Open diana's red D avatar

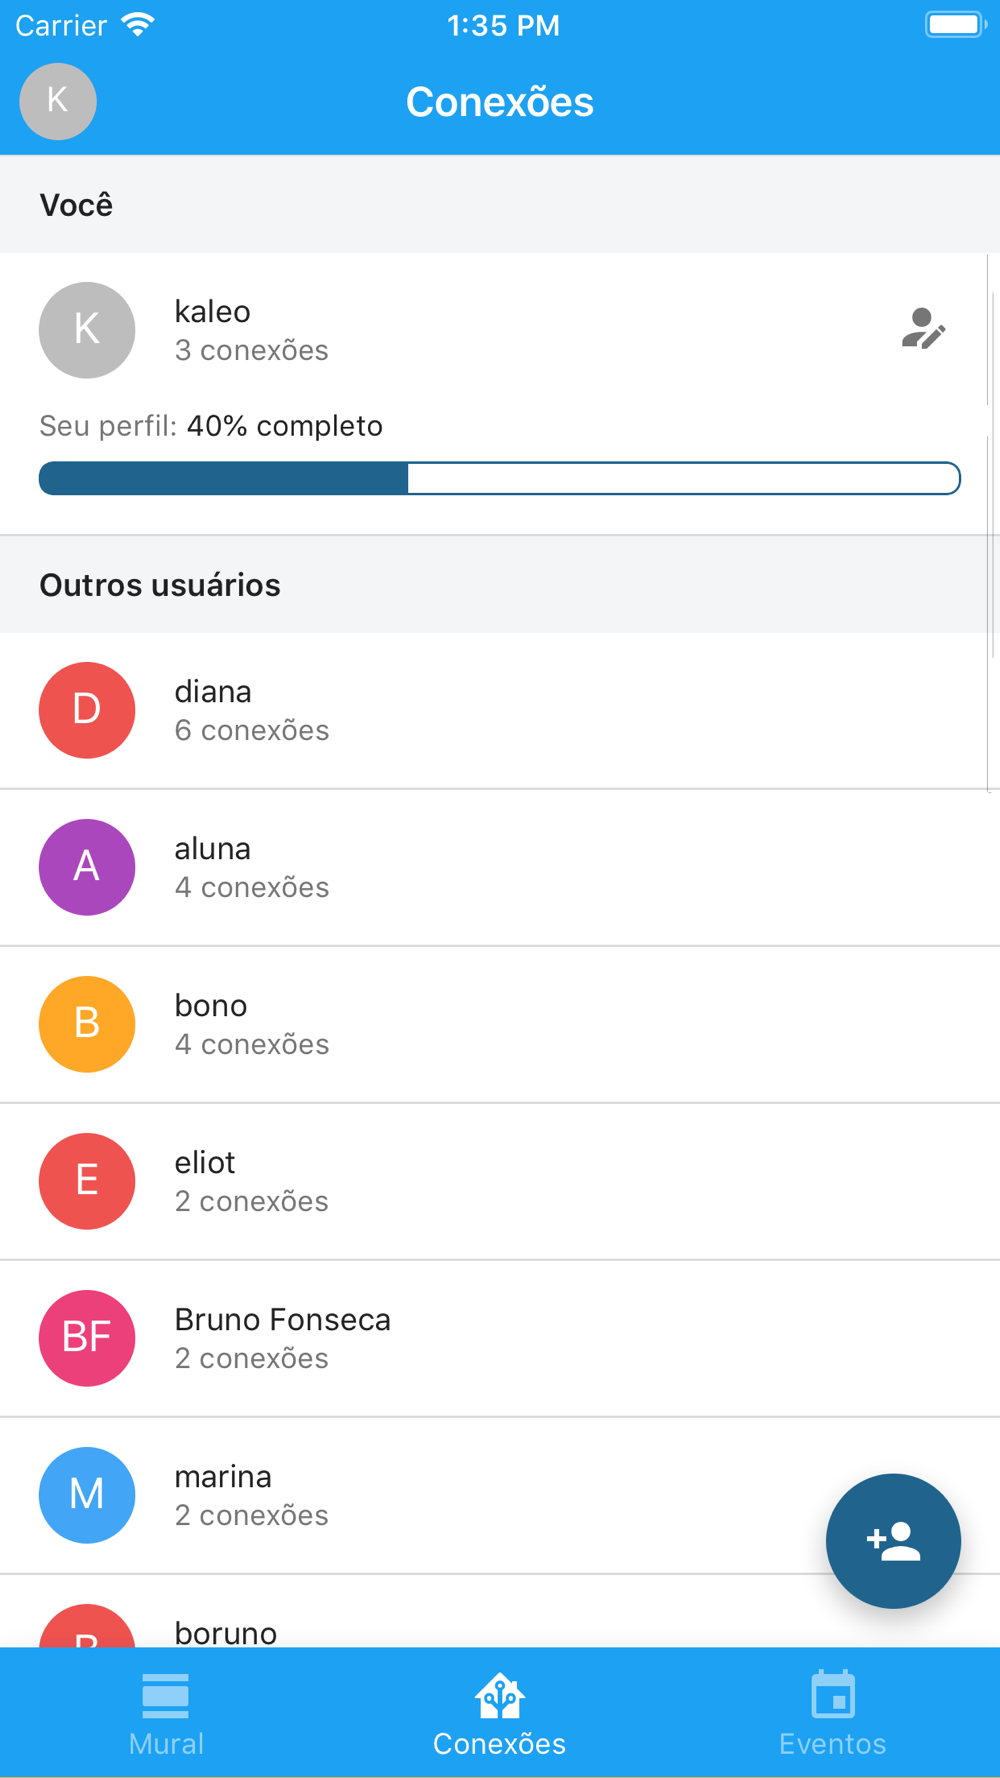point(87,710)
